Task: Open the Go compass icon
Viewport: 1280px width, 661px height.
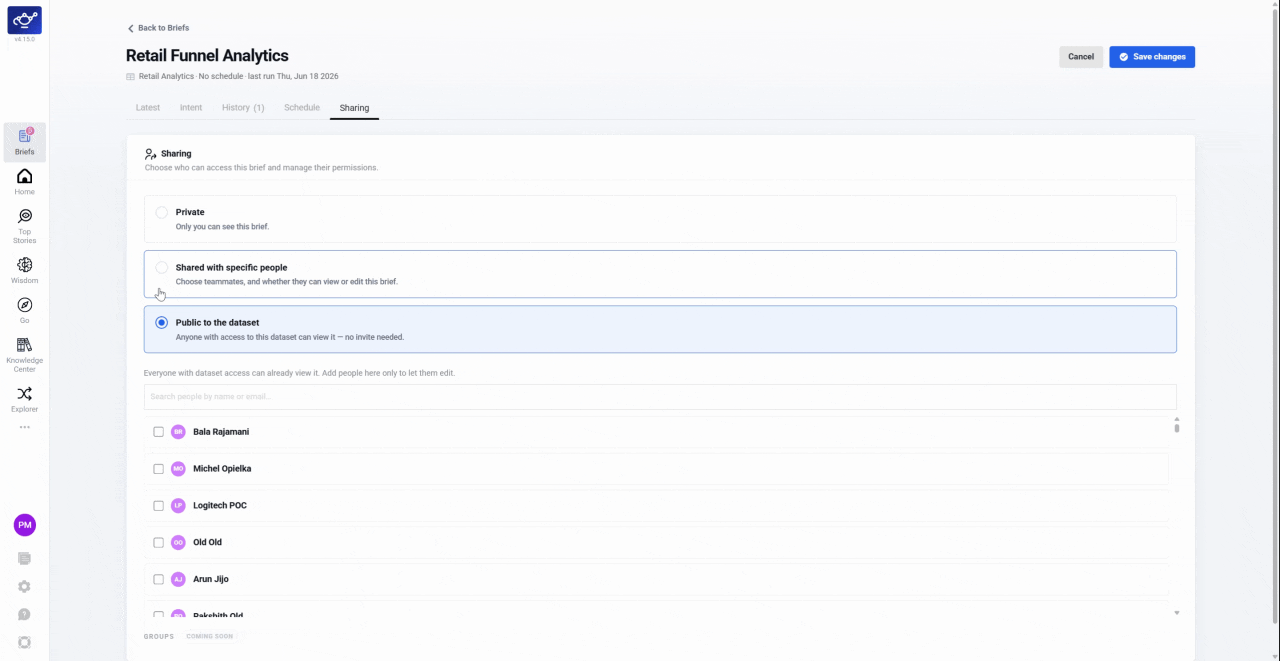Action: click(x=24, y=310)
